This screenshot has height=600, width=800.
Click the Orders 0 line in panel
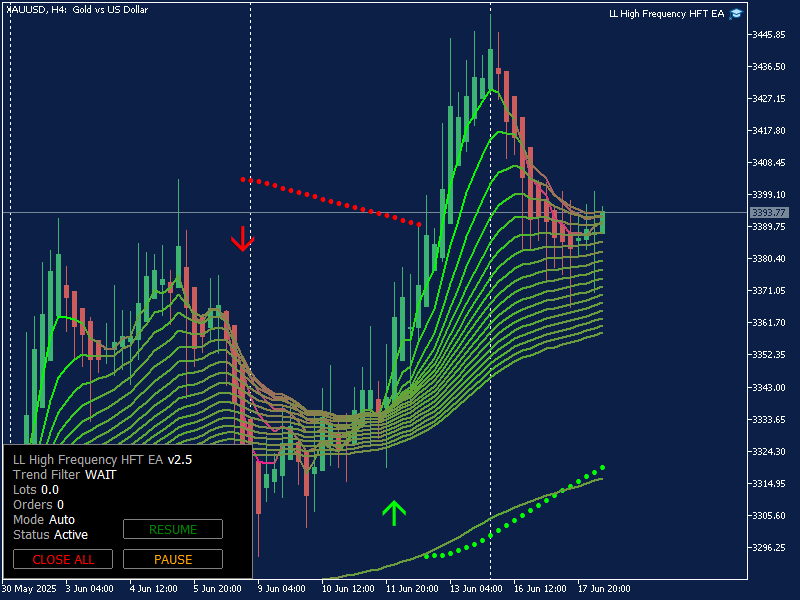click(38, 505)
